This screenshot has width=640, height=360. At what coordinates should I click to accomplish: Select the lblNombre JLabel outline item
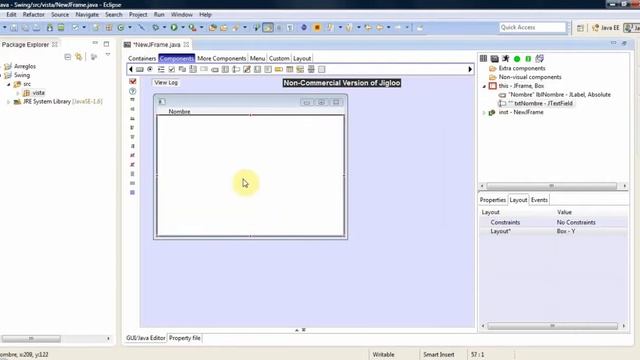tap(559, 95)
